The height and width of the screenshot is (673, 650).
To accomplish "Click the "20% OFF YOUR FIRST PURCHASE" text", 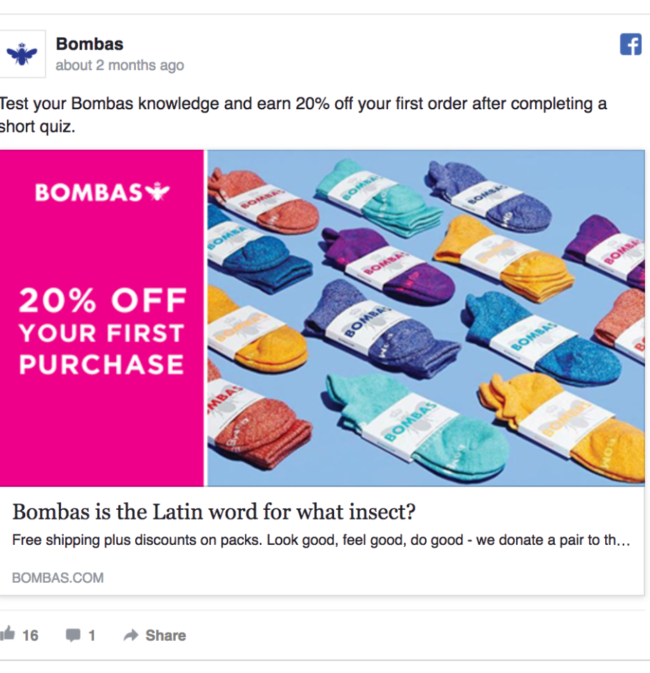I will click(x=102, y=331).
